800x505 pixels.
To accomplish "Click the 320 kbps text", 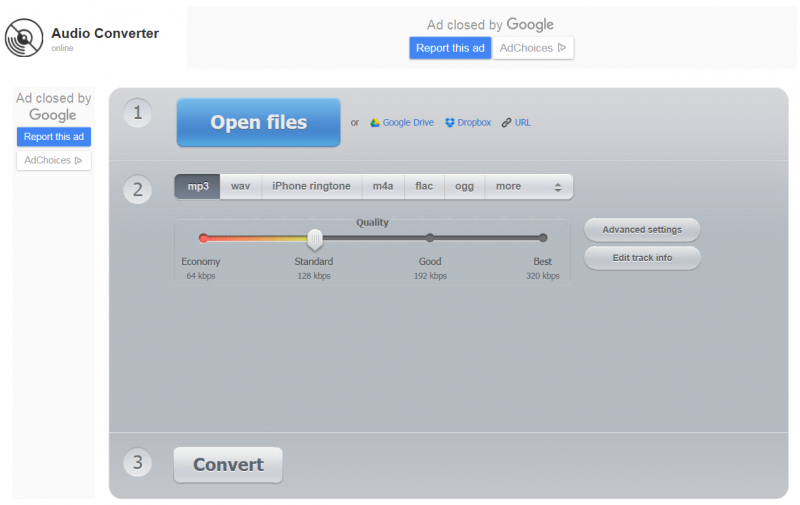I will [543, 276].
